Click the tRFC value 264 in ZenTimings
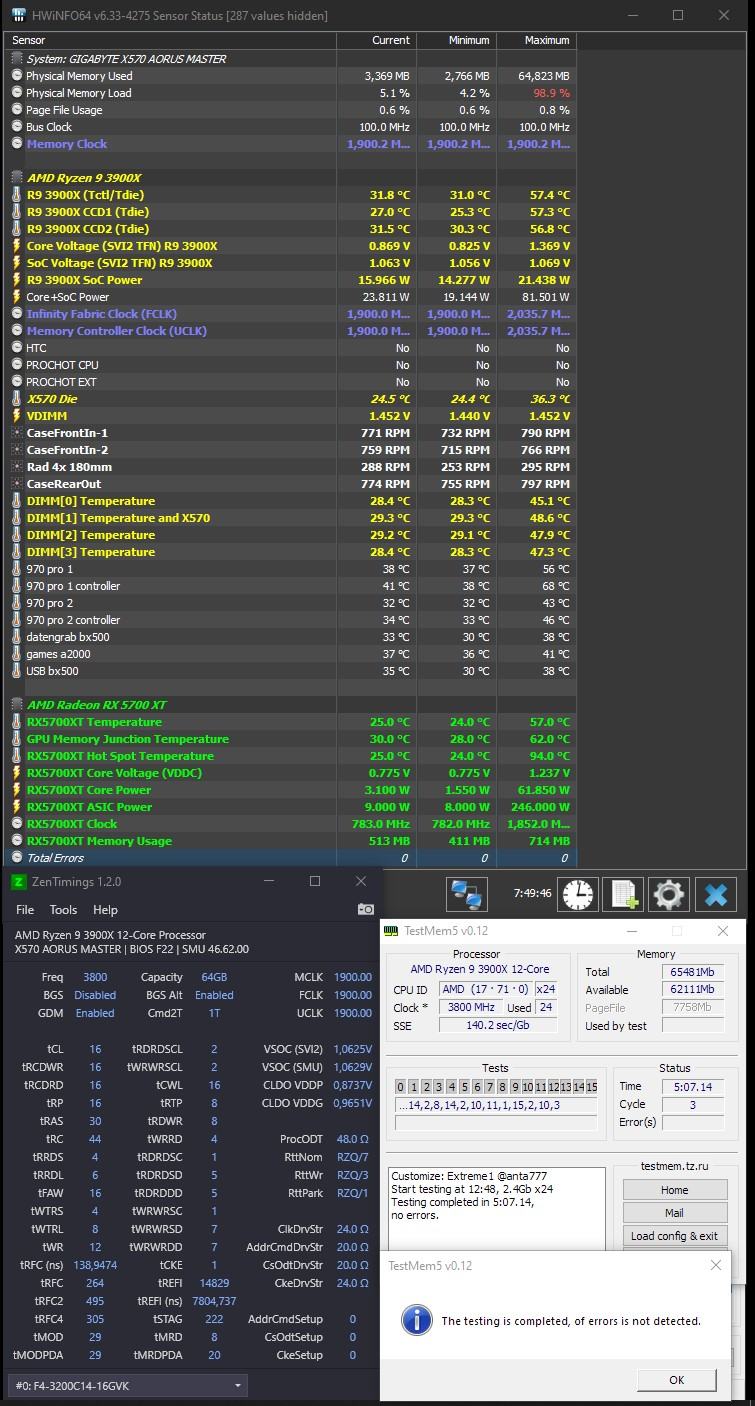The image size is (755, 1406). (95, 1283)
